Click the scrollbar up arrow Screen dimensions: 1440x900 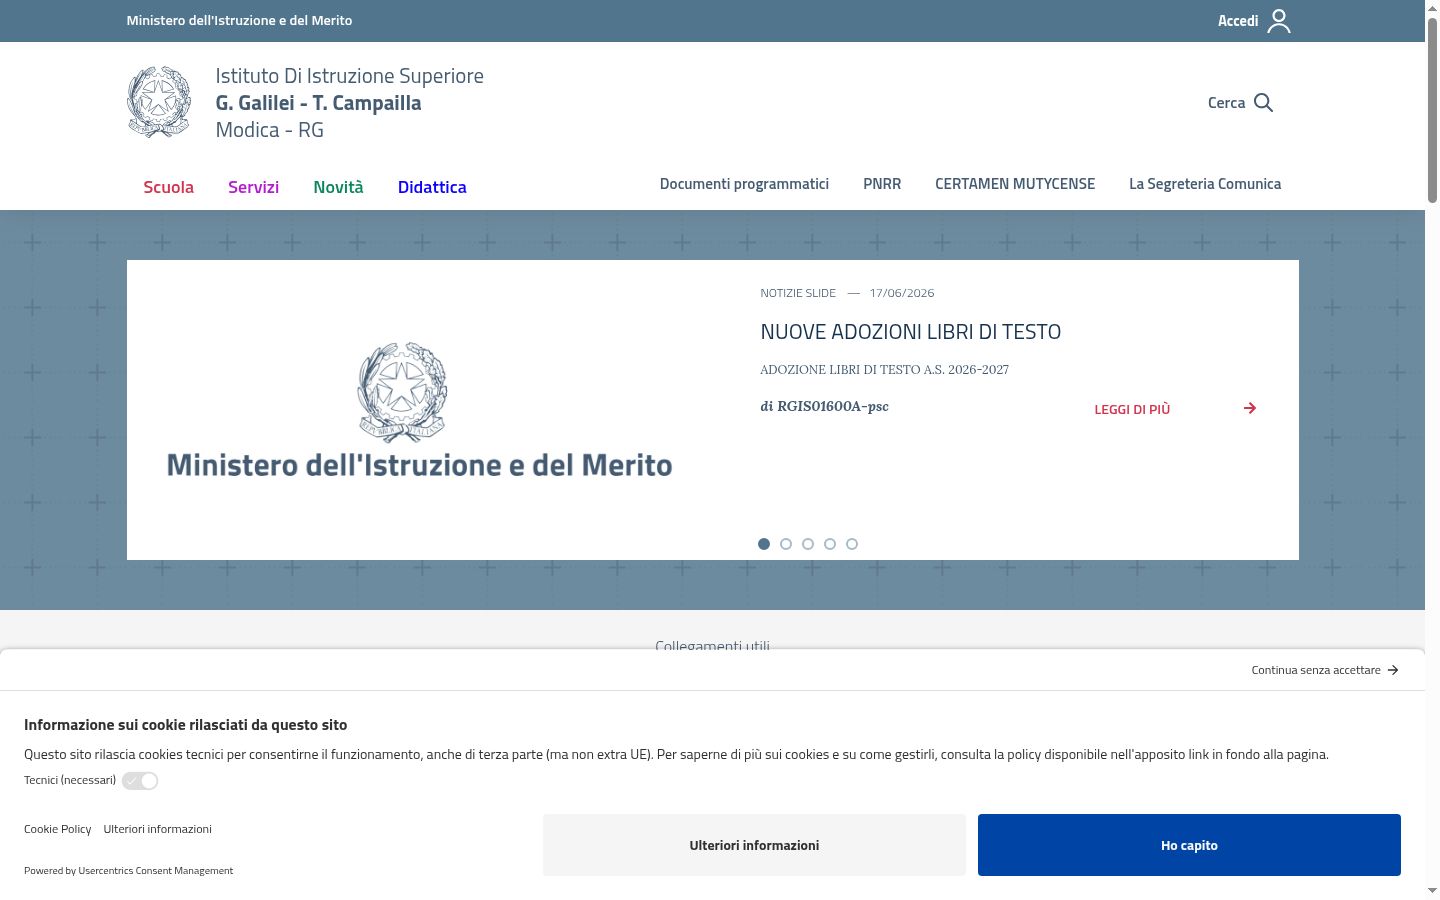tap(1432, 8)
